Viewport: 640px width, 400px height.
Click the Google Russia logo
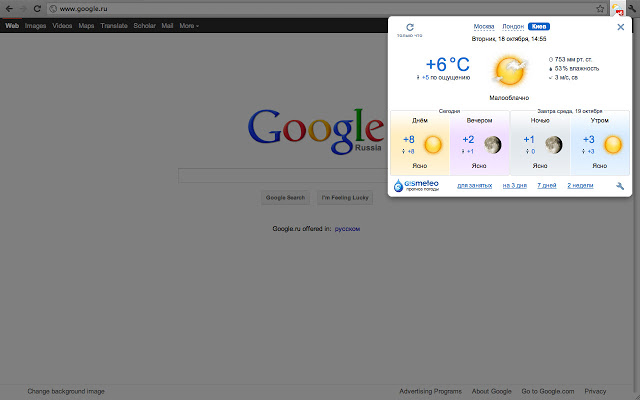[x=316, y=131]
